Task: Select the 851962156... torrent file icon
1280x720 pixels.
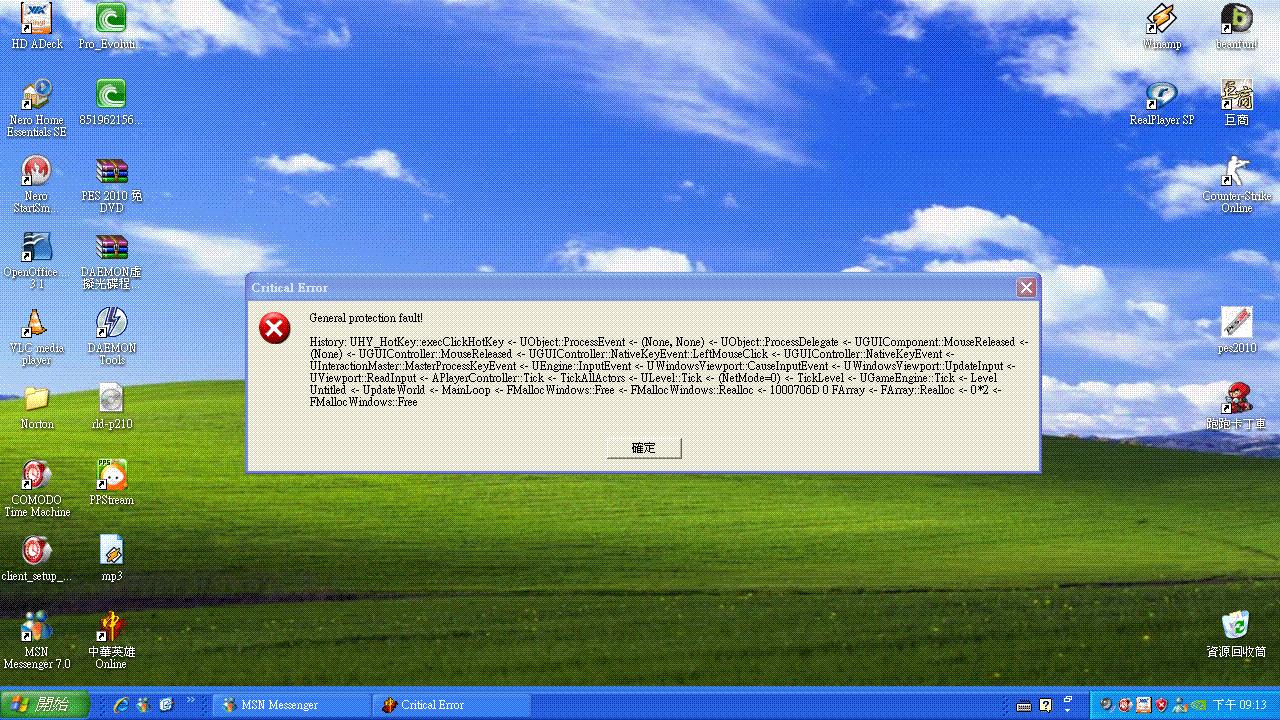Action: point(111,103)
